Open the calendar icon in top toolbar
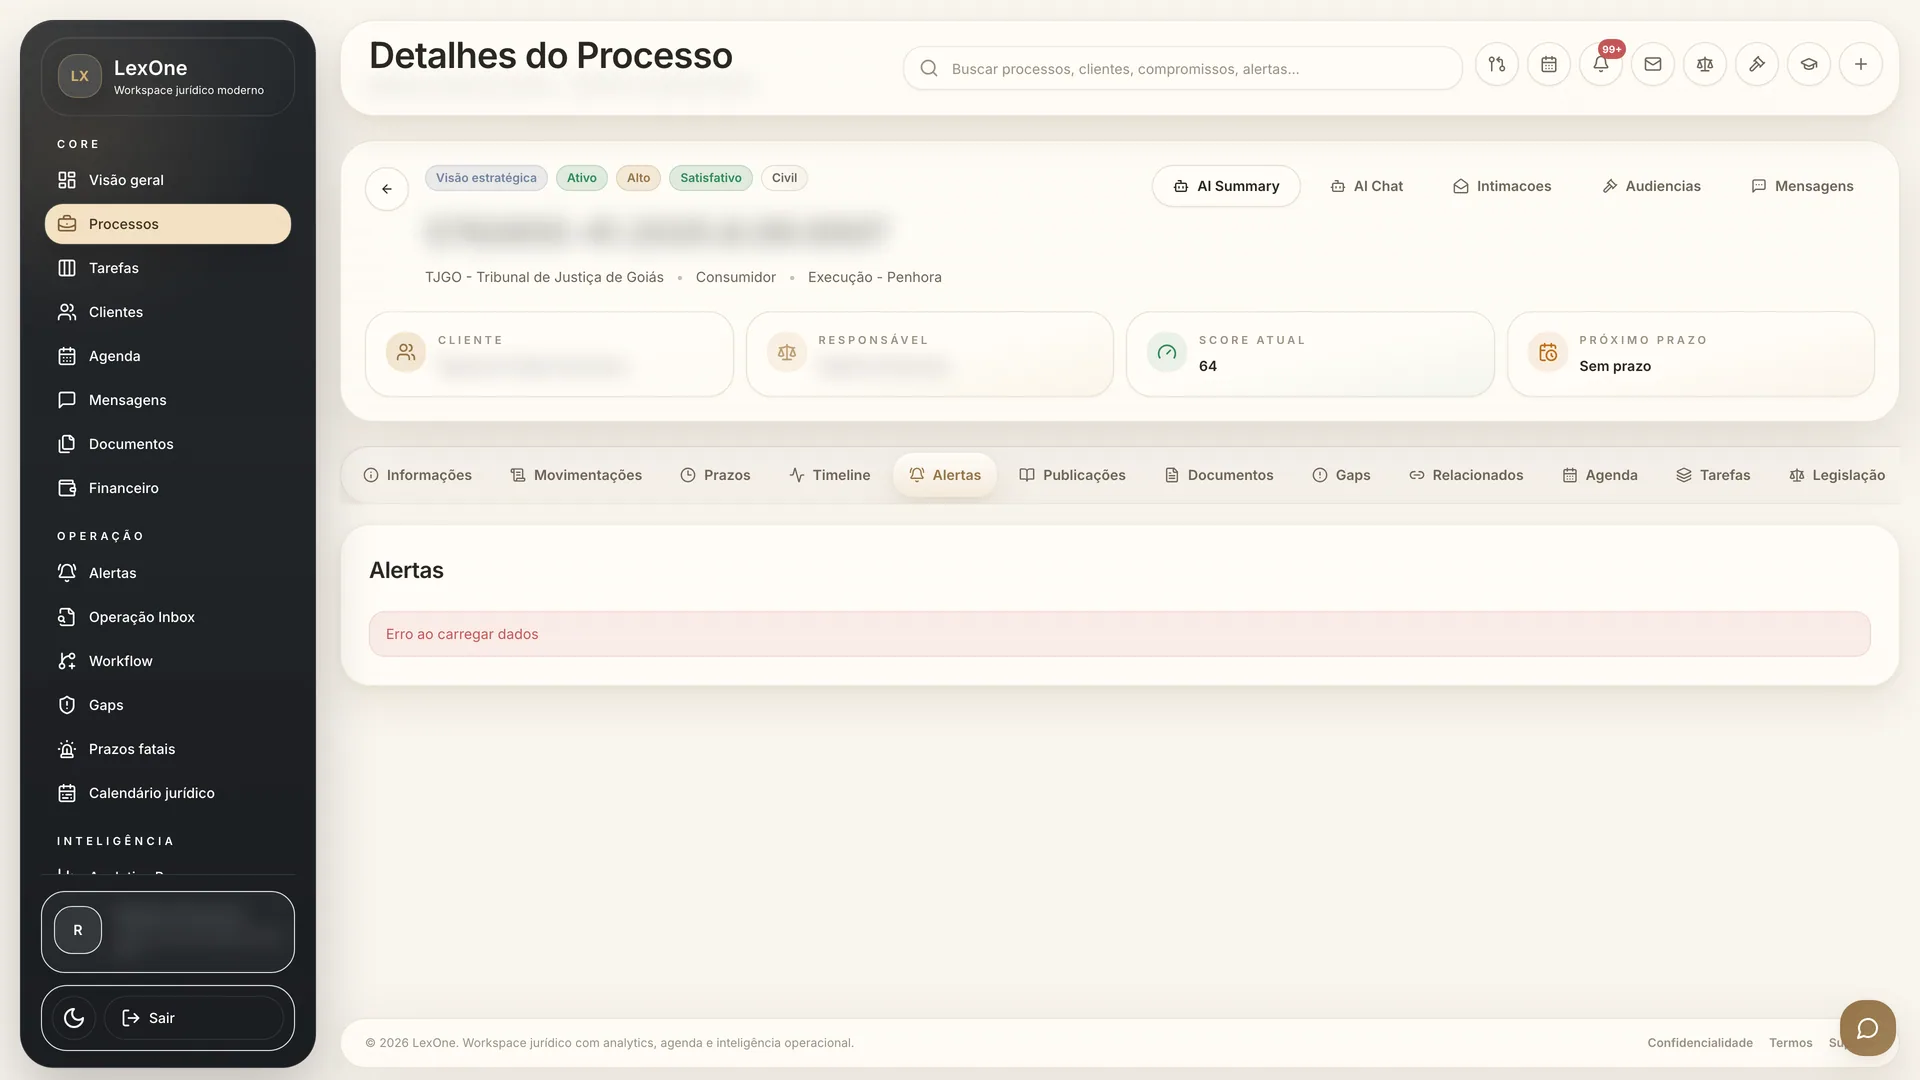Image resolution: width=1920 pixels, height=1080 pixels. pyautogui.click(x=1548, y=65)
